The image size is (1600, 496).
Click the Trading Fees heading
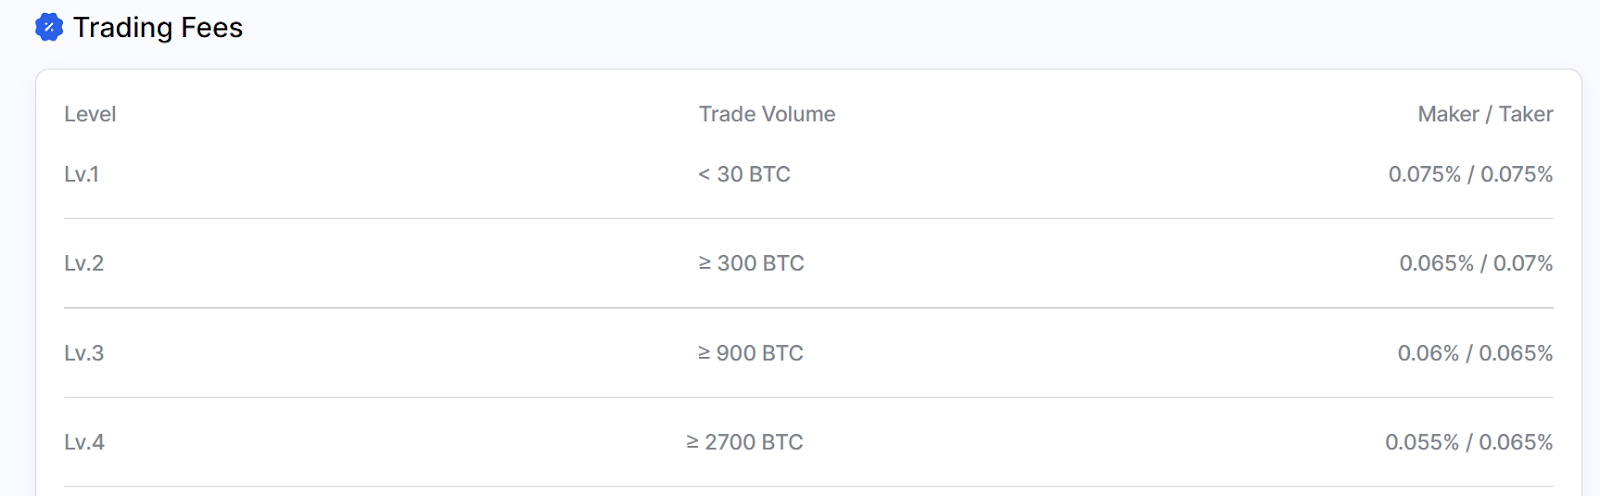[x=158, y=28]
